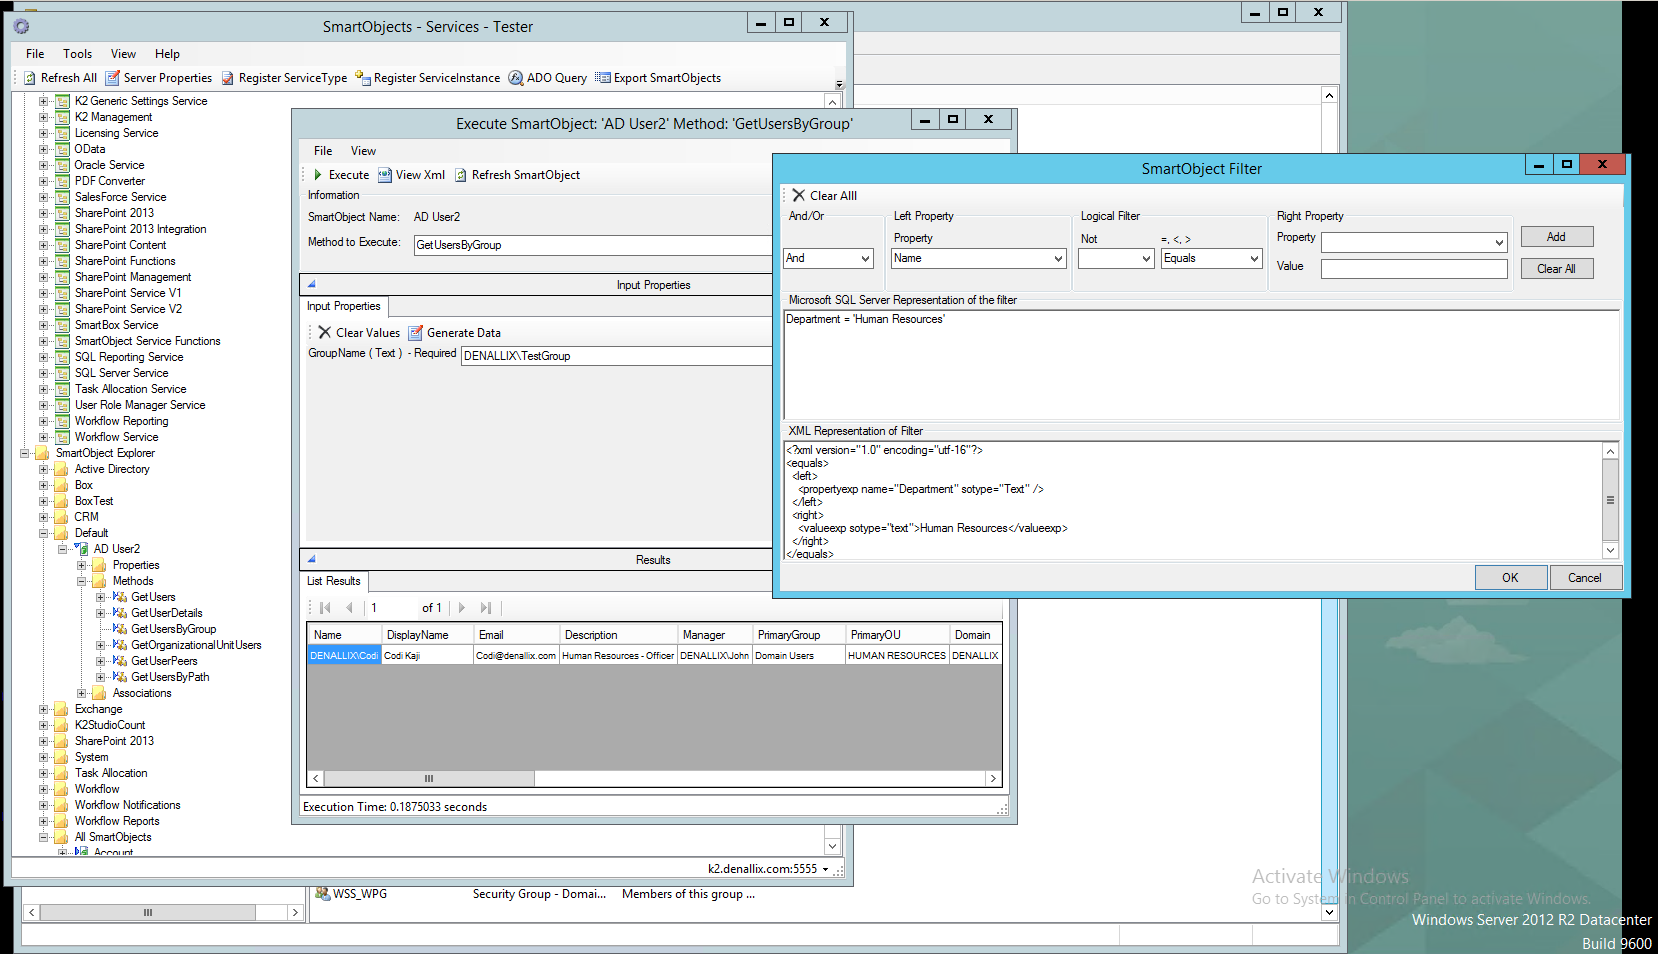This screenshot has height=954, width=1658.
Task: Open Right Property dropdown
Action: pyautogui.click(x=1499, y=242)
